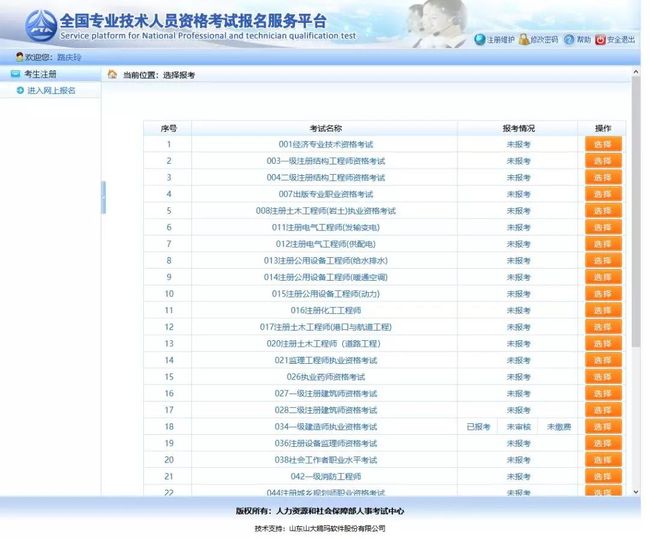This screenshot has height=539, width=650.
Task: Click 选择 for 001经济专业技术资格考试
Action: [603, 144]
